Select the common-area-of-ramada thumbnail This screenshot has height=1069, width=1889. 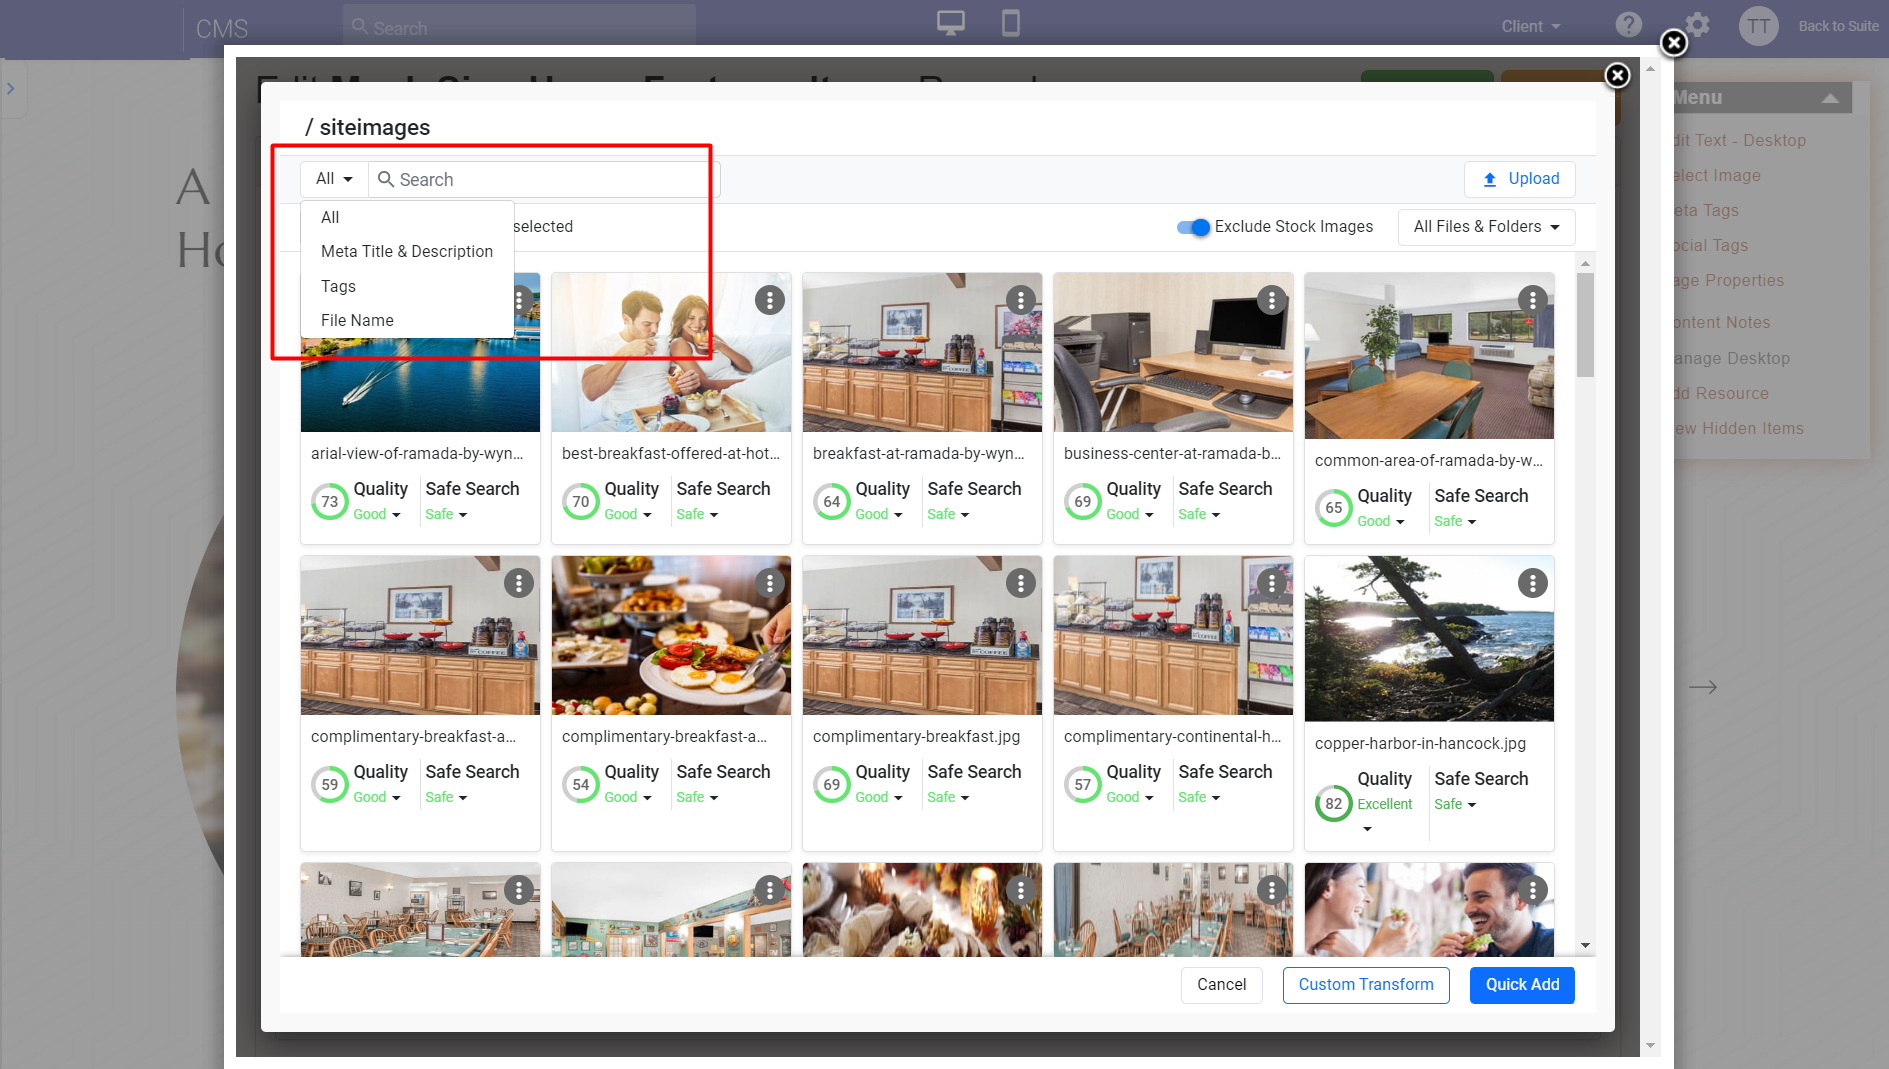point(1429,356)
